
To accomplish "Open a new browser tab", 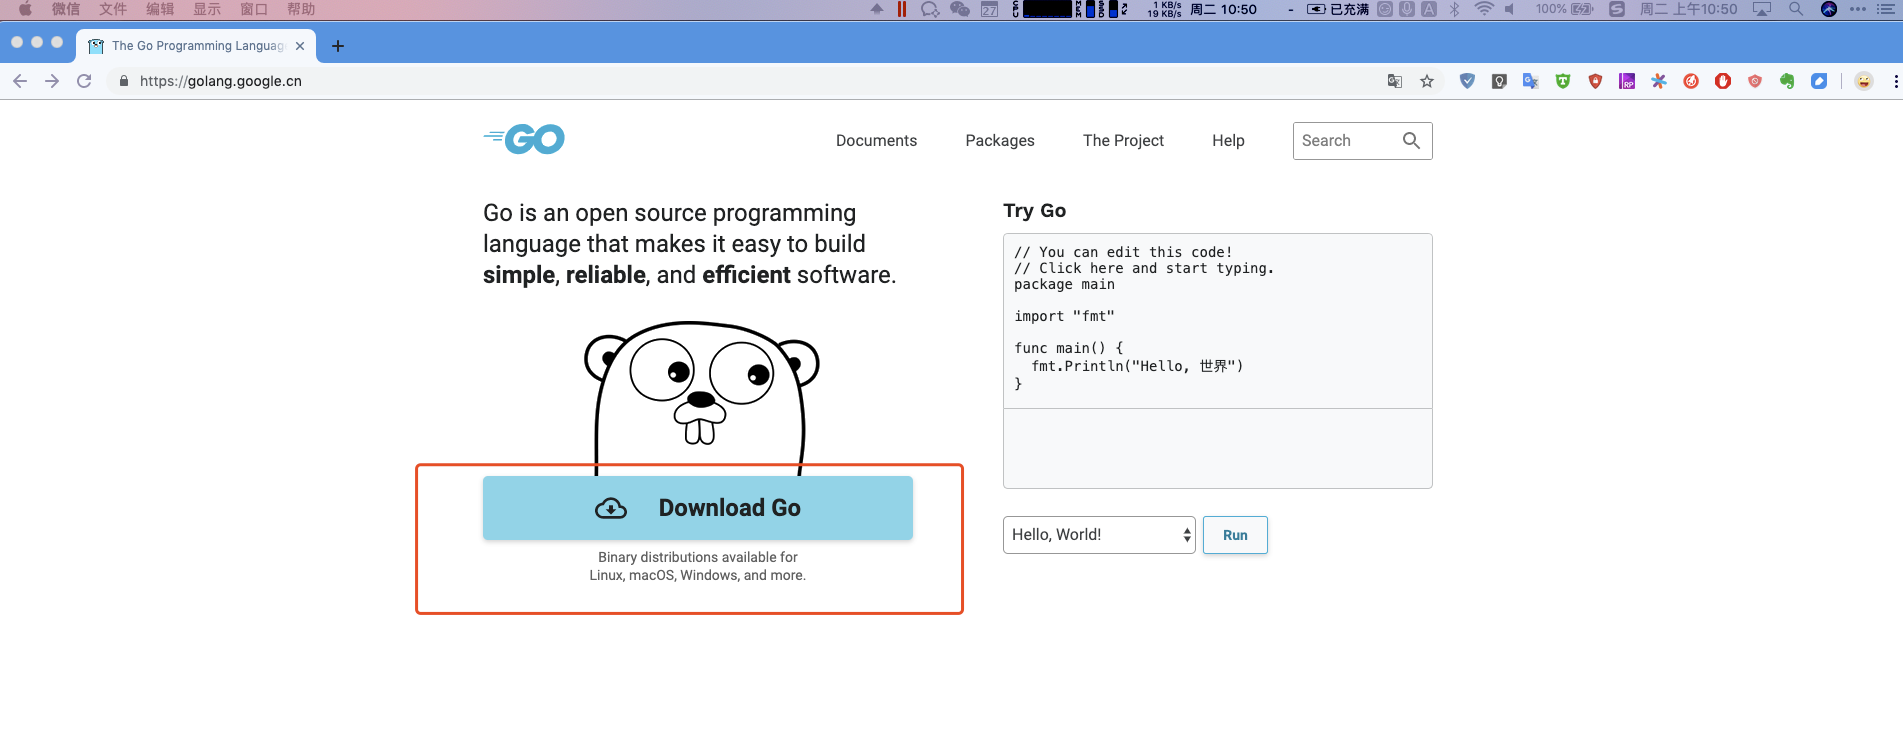I will pos(338,46).
